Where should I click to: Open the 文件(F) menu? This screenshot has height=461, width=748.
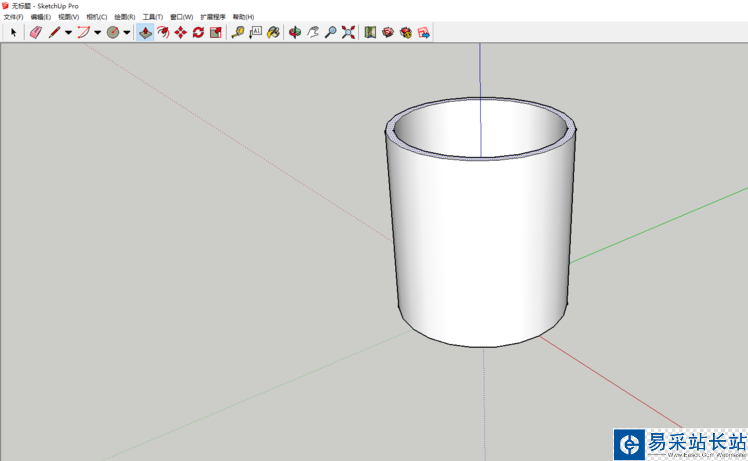tap(13, 17)
